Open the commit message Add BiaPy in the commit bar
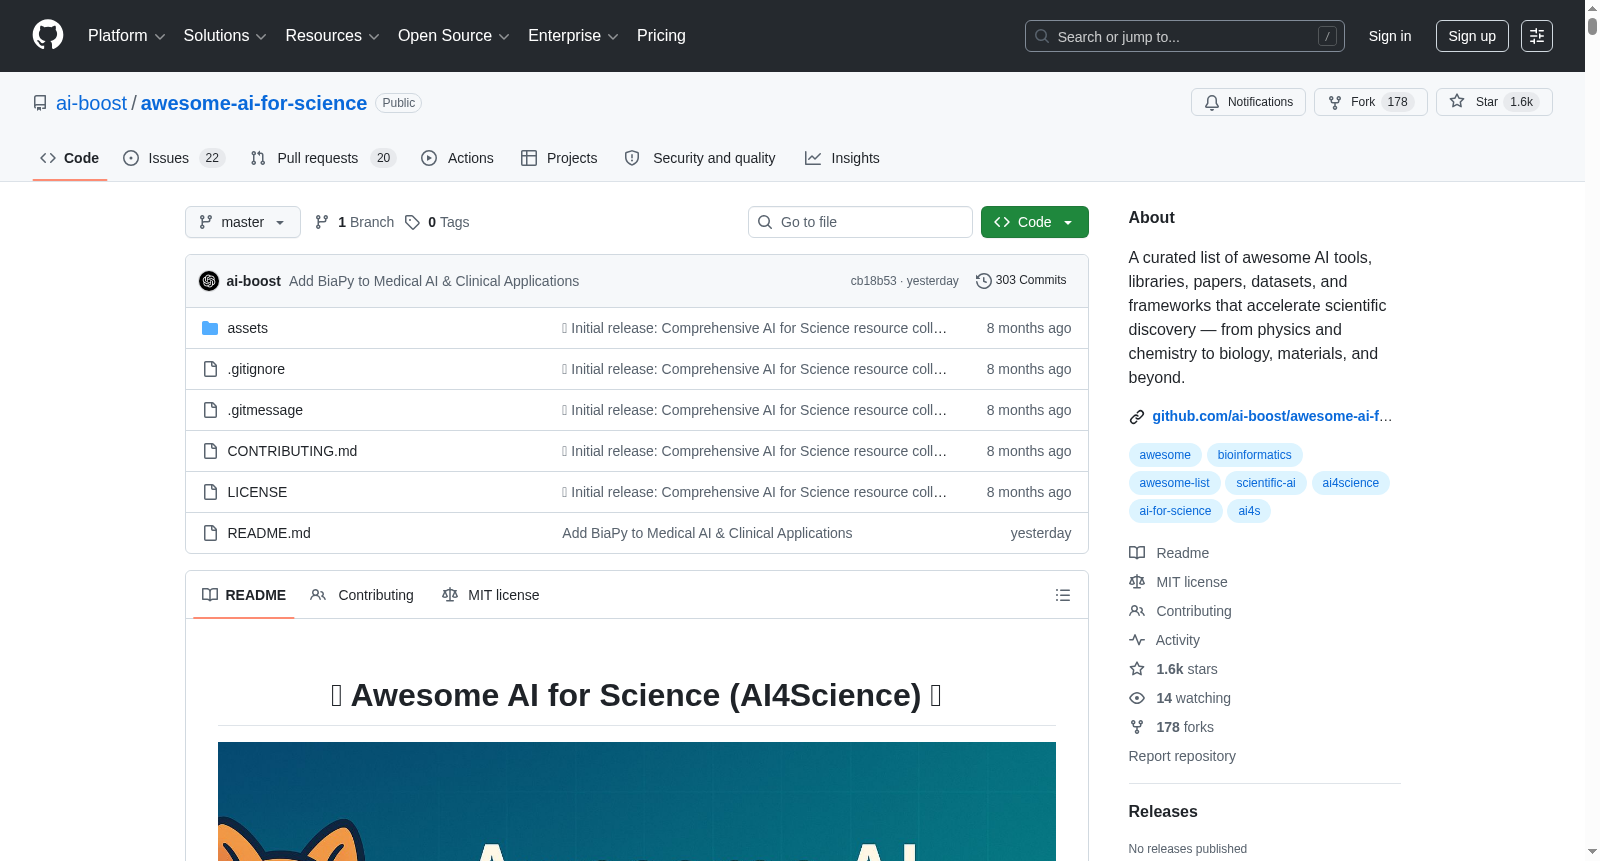Image resolution: width=1600 pixels, height=861 pixels. [x=434, y=281]
